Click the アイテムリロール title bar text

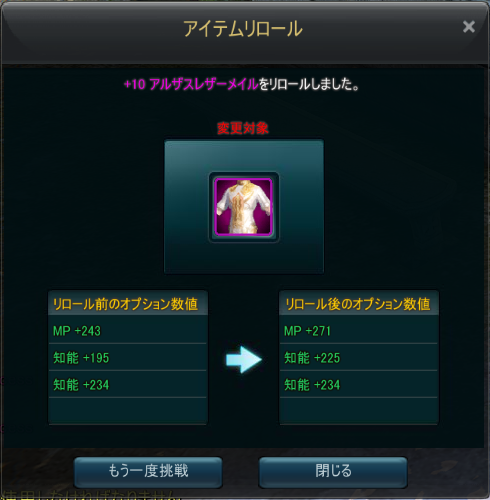tap(243, 29)
